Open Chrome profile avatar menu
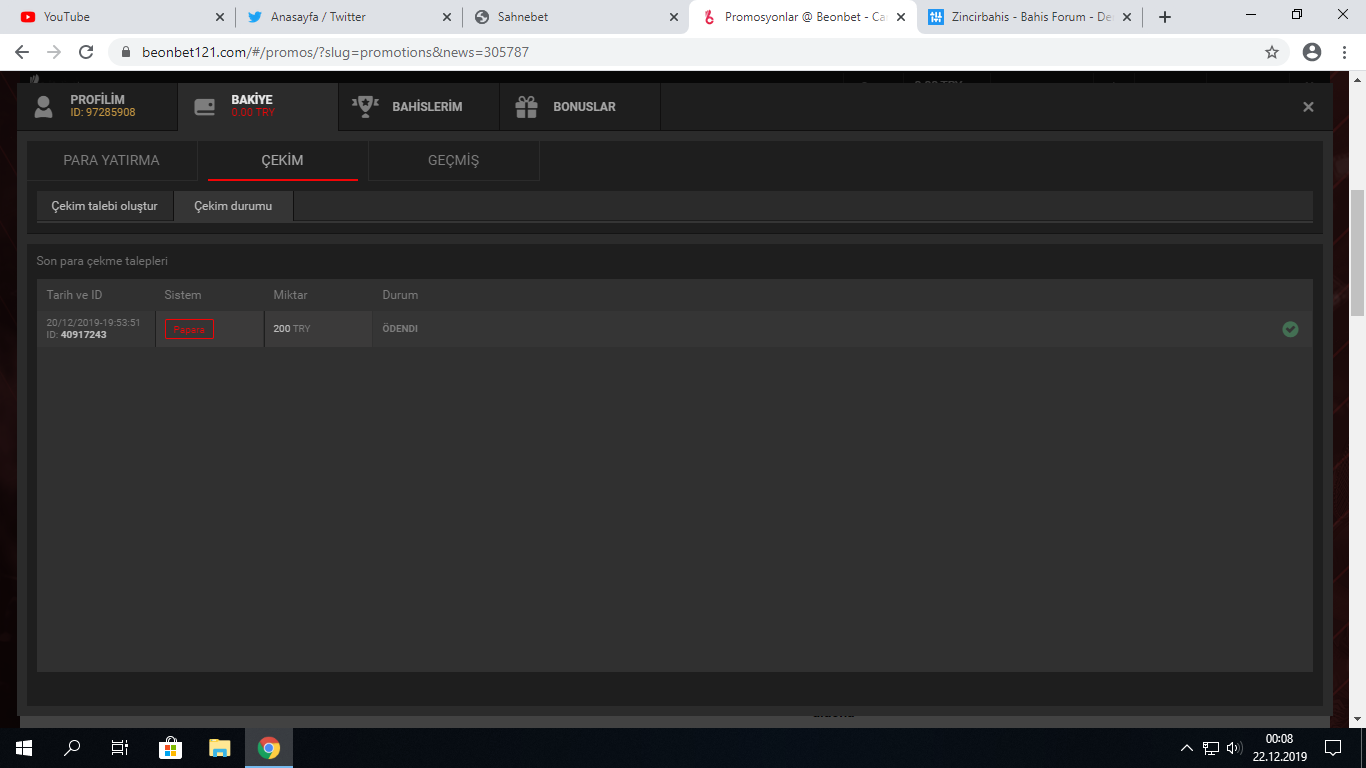The height and width of the screenshot is (768, 1366). (x=1312, y=52)
